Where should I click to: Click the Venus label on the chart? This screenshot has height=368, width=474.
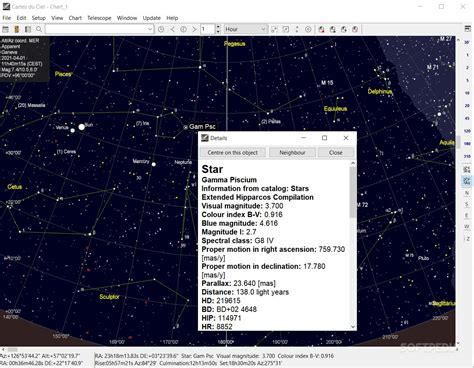click(62, 127)
